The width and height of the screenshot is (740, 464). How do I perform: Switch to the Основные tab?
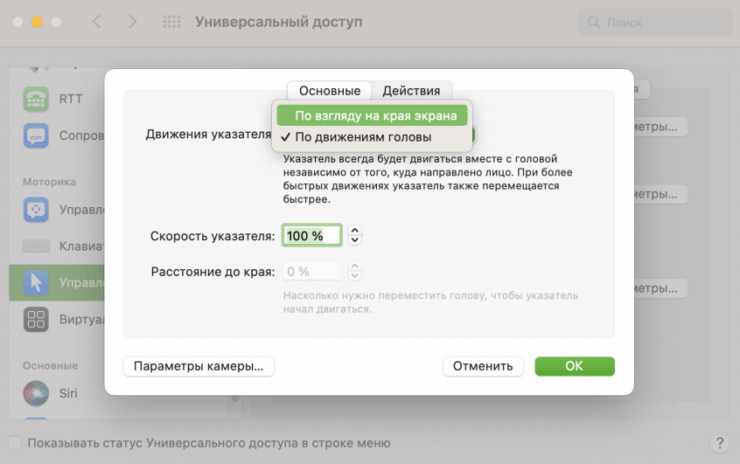point(329,91)
